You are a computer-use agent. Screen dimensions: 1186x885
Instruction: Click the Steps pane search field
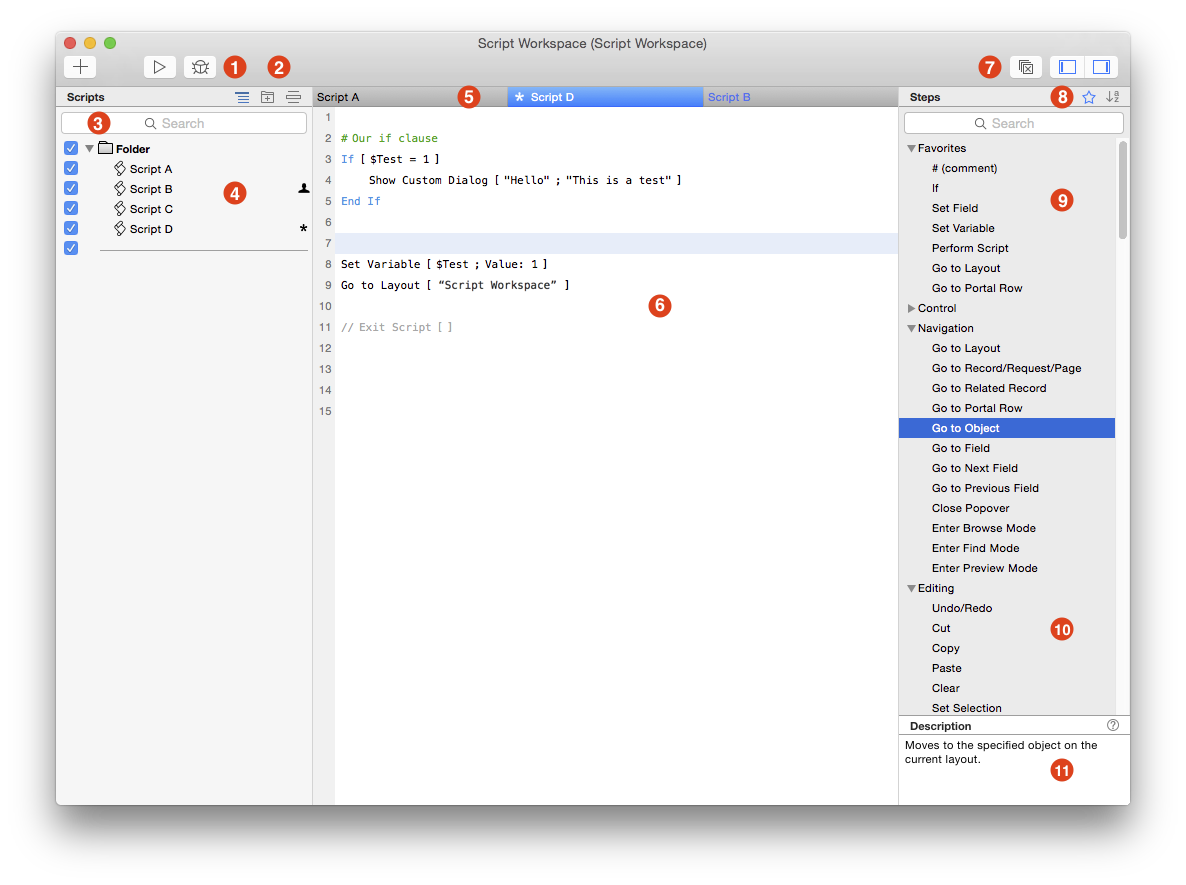point(1014,123)
